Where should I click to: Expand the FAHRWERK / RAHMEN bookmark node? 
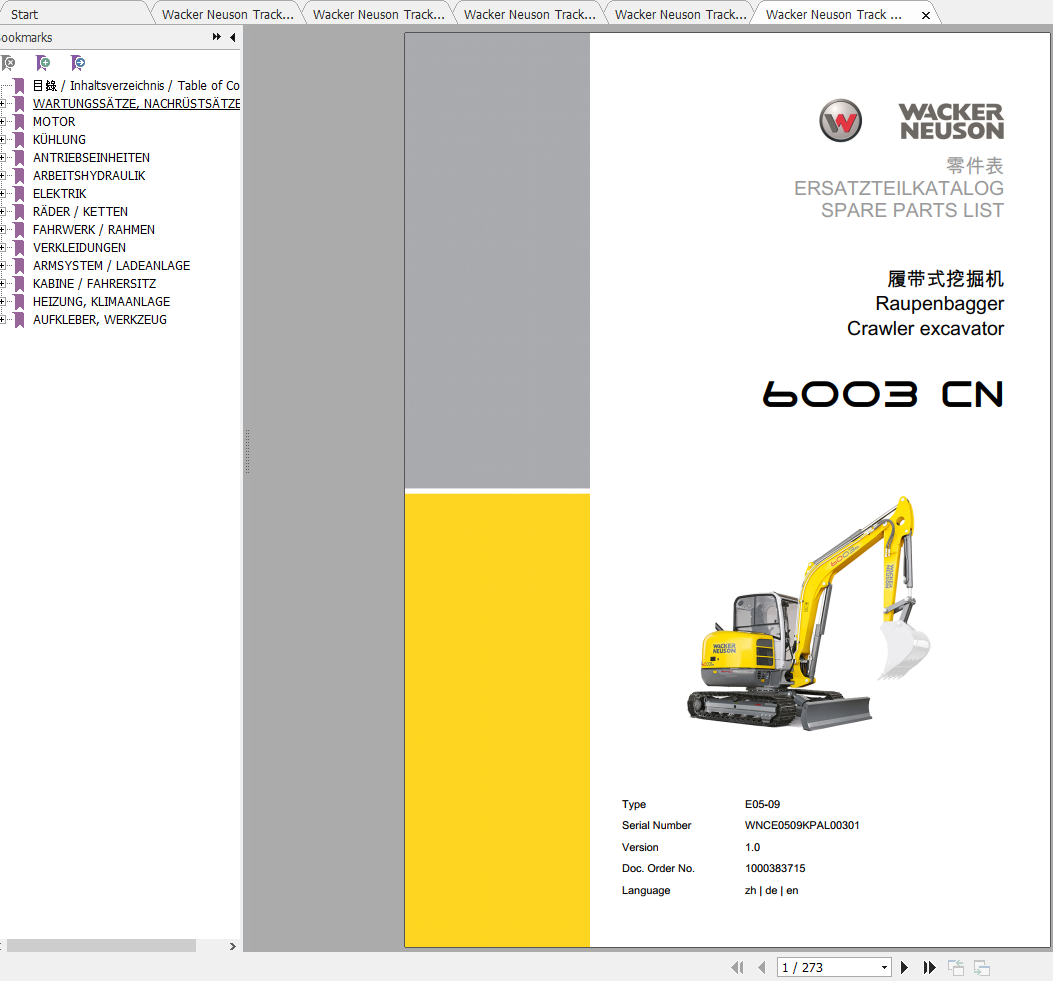[3, 230]
